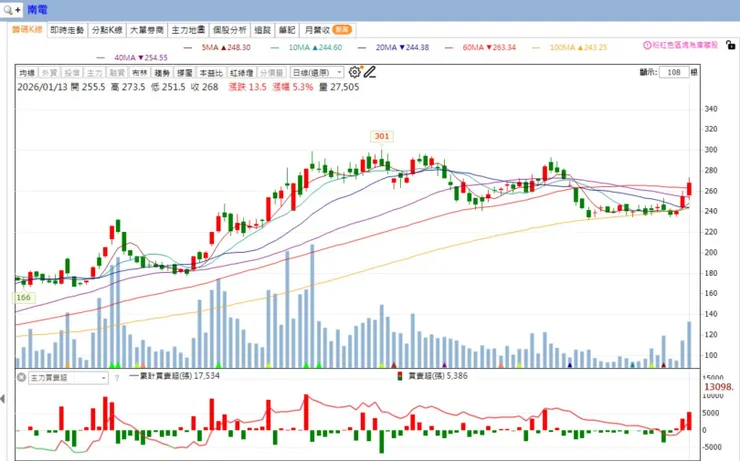
Task: Expand the 主力買賣超 indicator dropdown
Action: [x=68, y=378]
